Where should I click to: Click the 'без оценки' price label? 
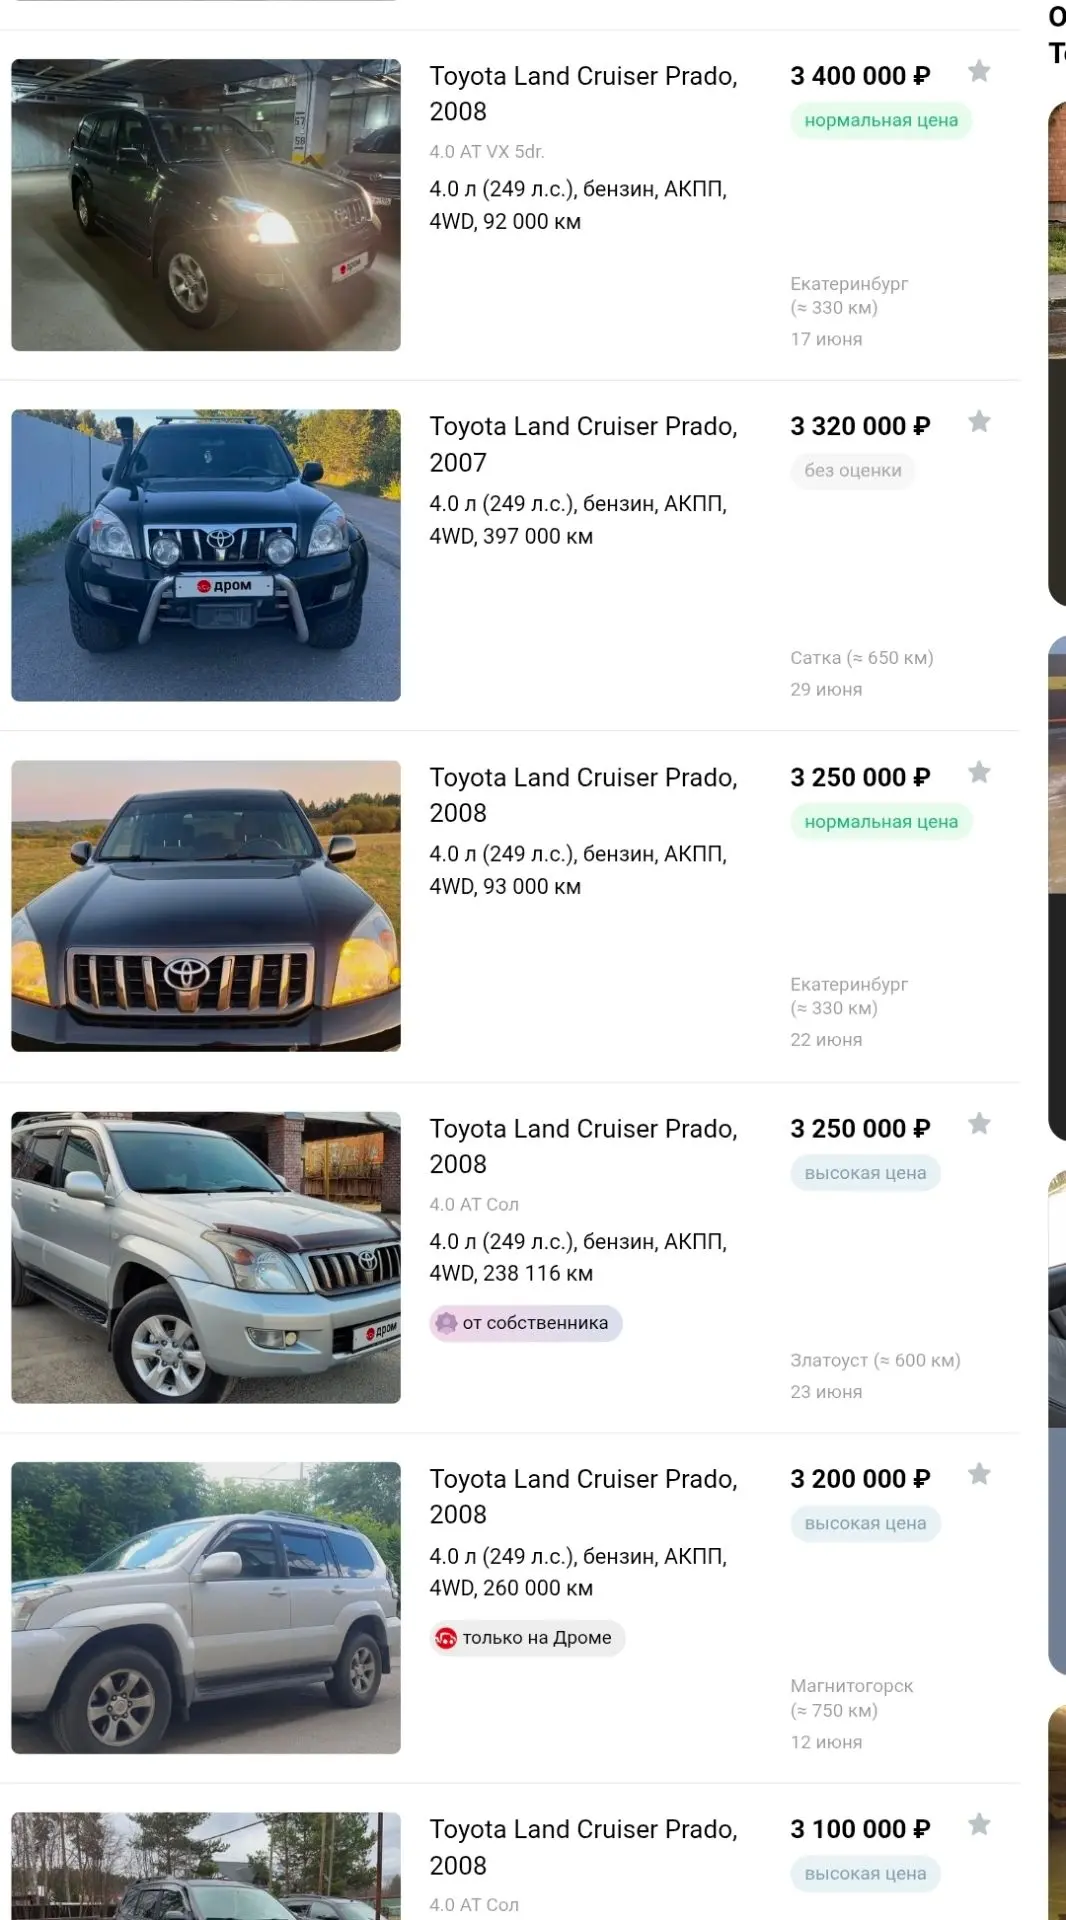tap(853, 470)
